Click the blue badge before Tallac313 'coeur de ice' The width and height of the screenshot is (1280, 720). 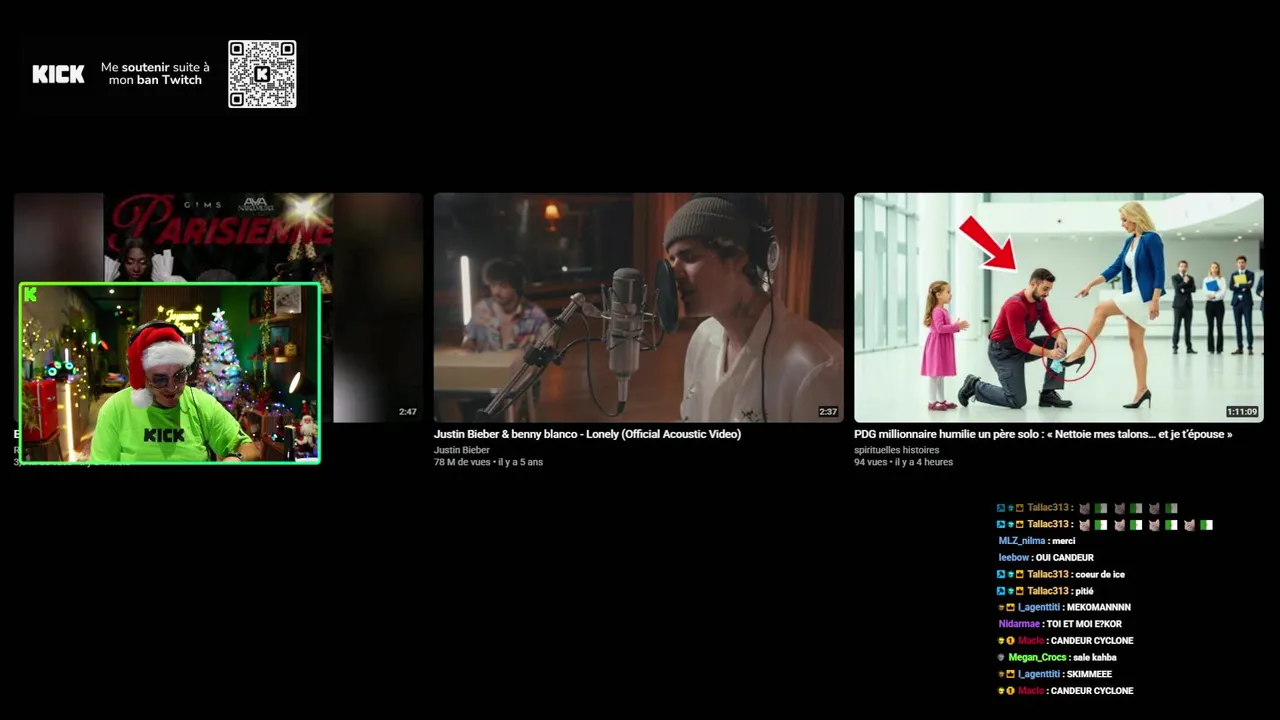click(1001, 574)
